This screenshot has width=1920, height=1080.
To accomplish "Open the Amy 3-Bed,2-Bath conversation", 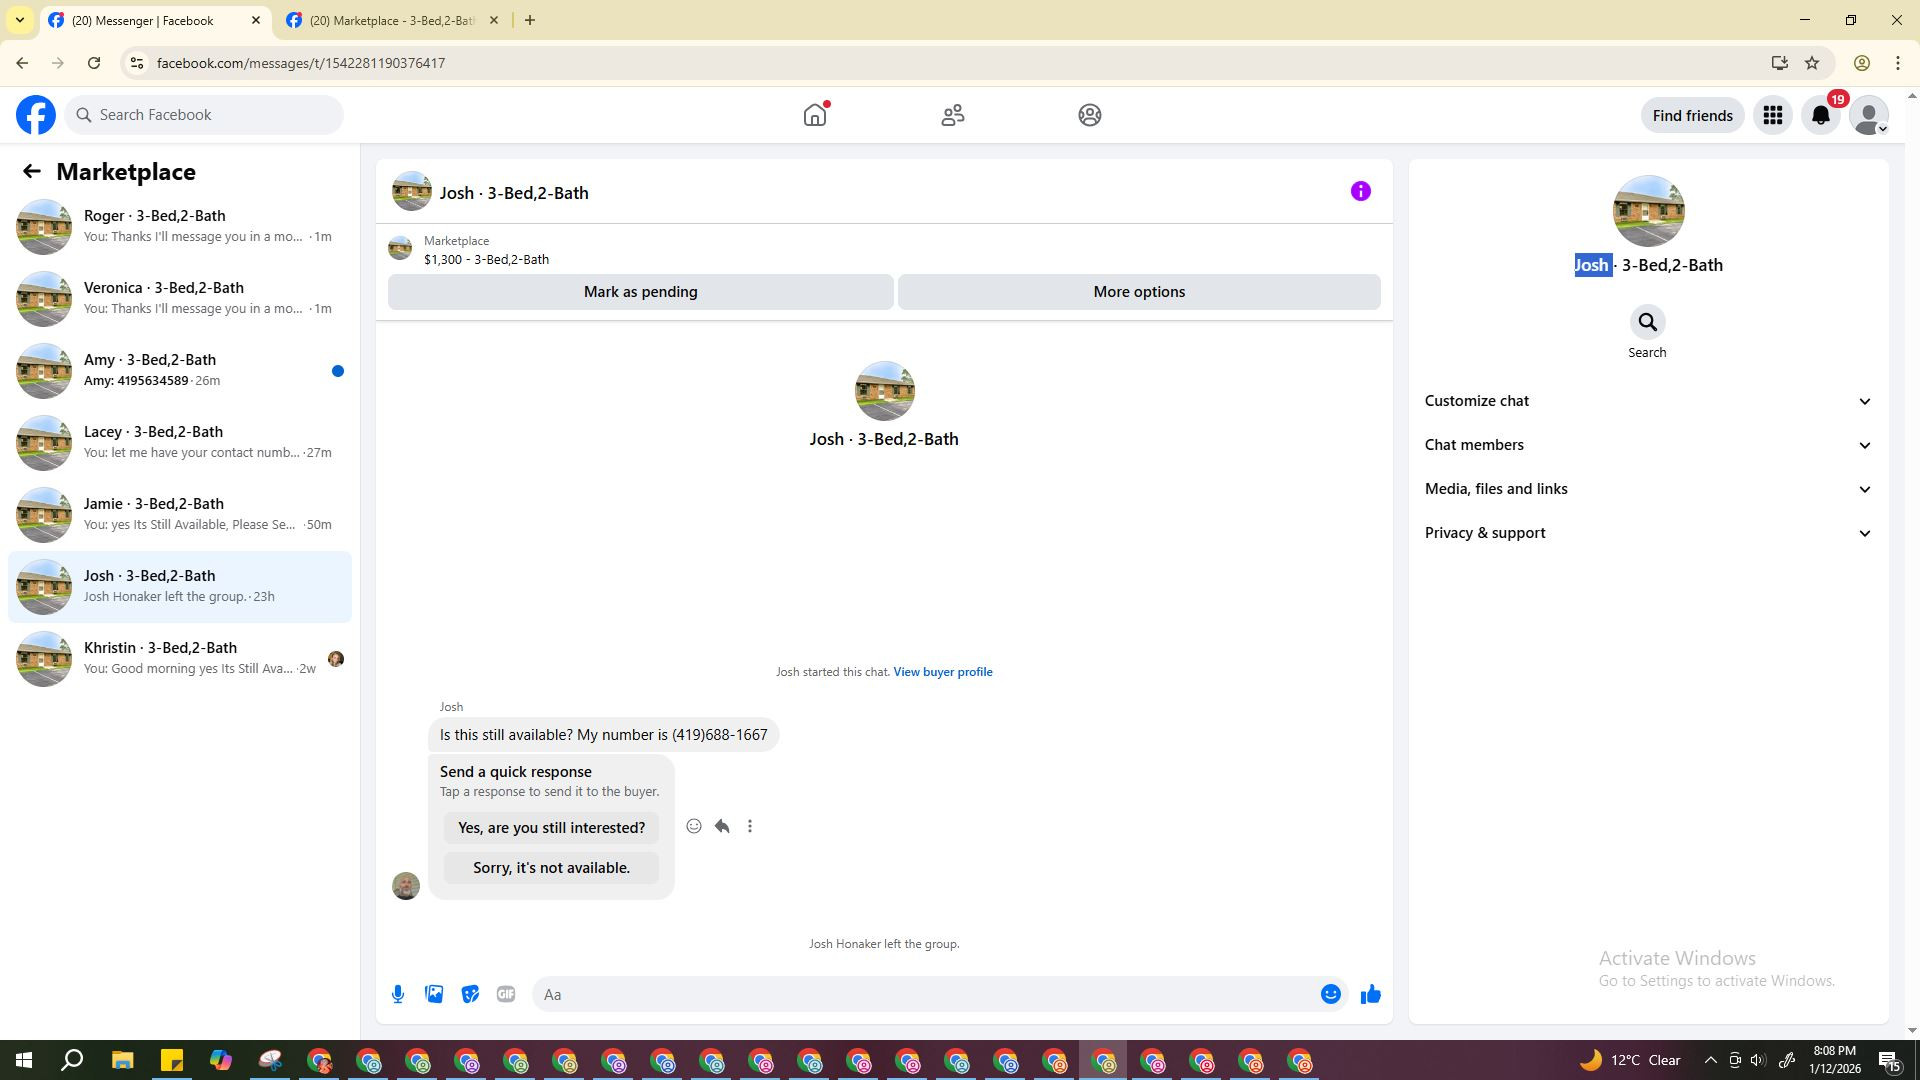I will pyautogui.click(x=180, y=370).
